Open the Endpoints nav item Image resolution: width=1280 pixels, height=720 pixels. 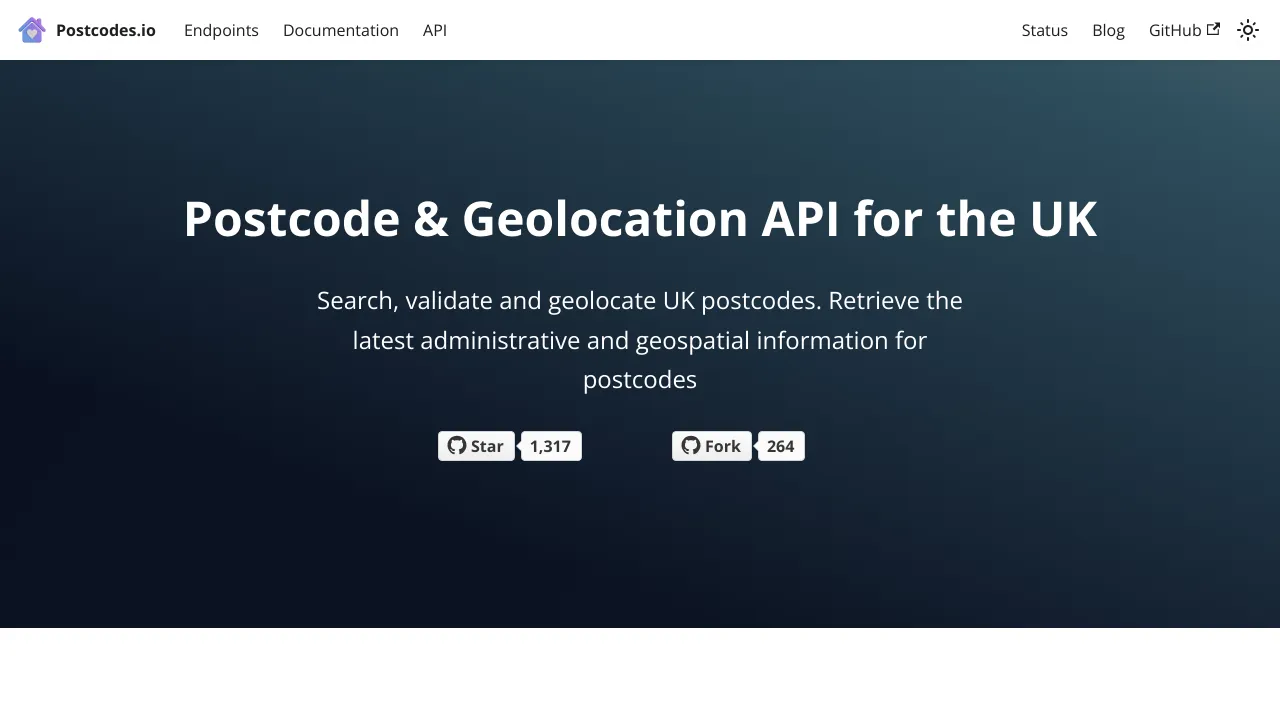(x=221, y=30)
